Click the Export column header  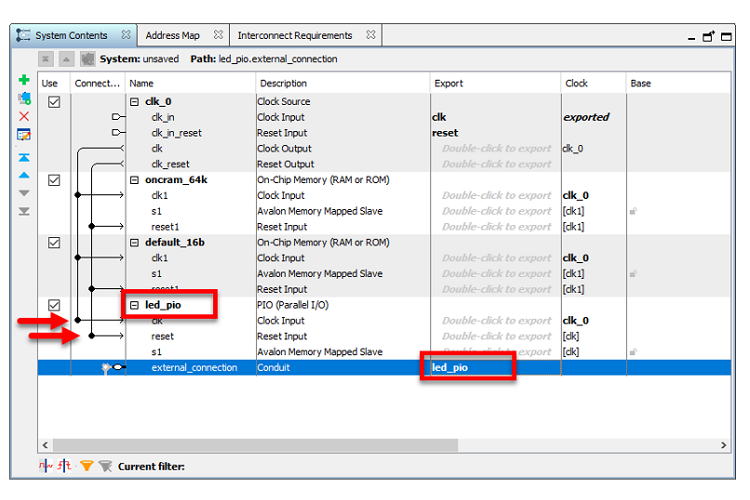(x=496, y=83)
